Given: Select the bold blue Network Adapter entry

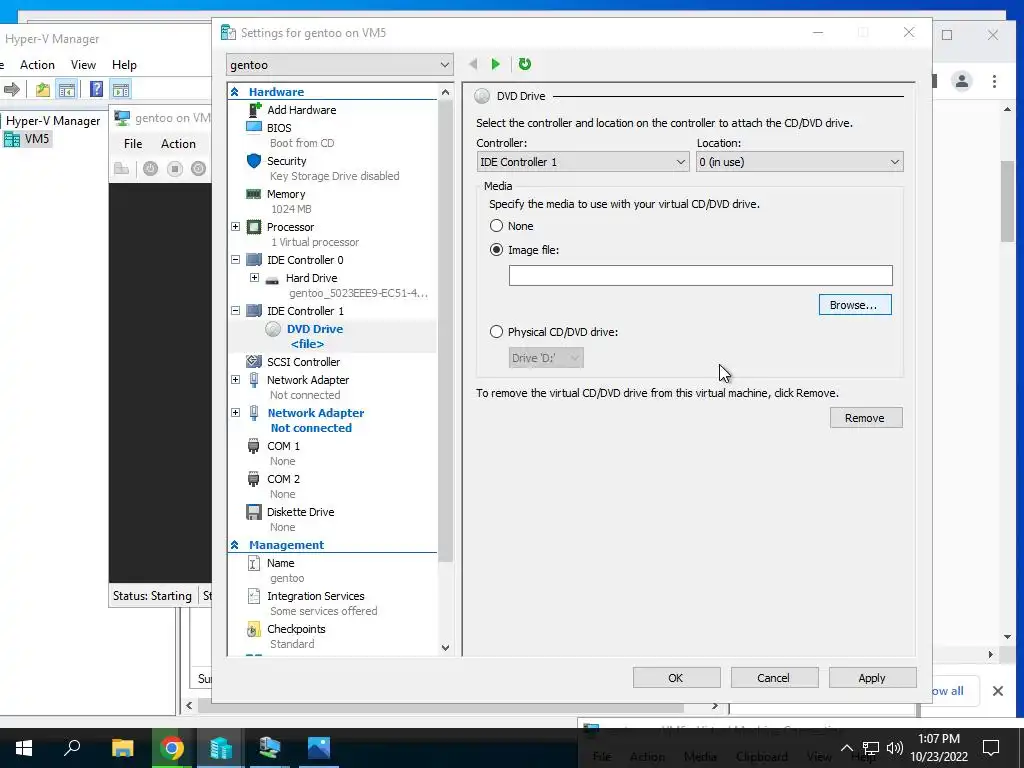Looking at the screenshot, I should [315, 413].
